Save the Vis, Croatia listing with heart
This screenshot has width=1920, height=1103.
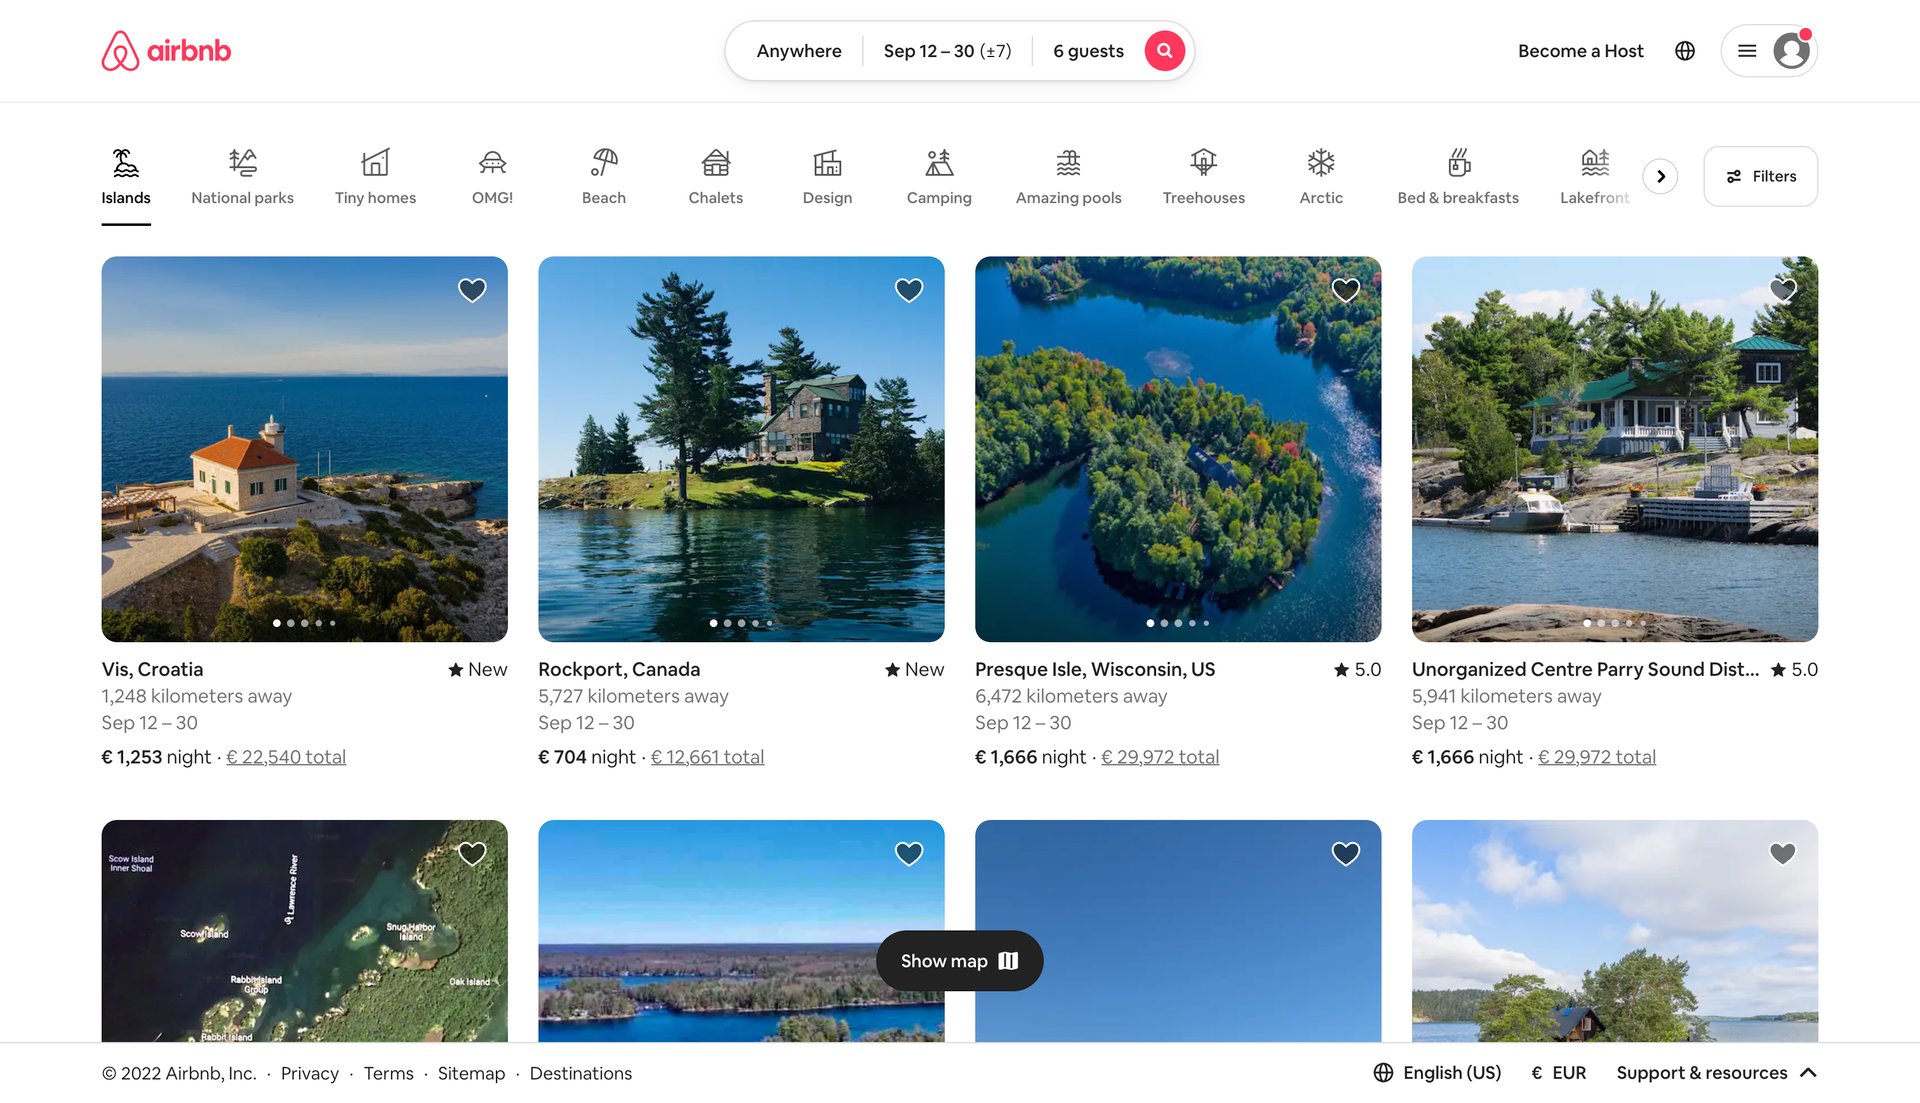[471, 289]
